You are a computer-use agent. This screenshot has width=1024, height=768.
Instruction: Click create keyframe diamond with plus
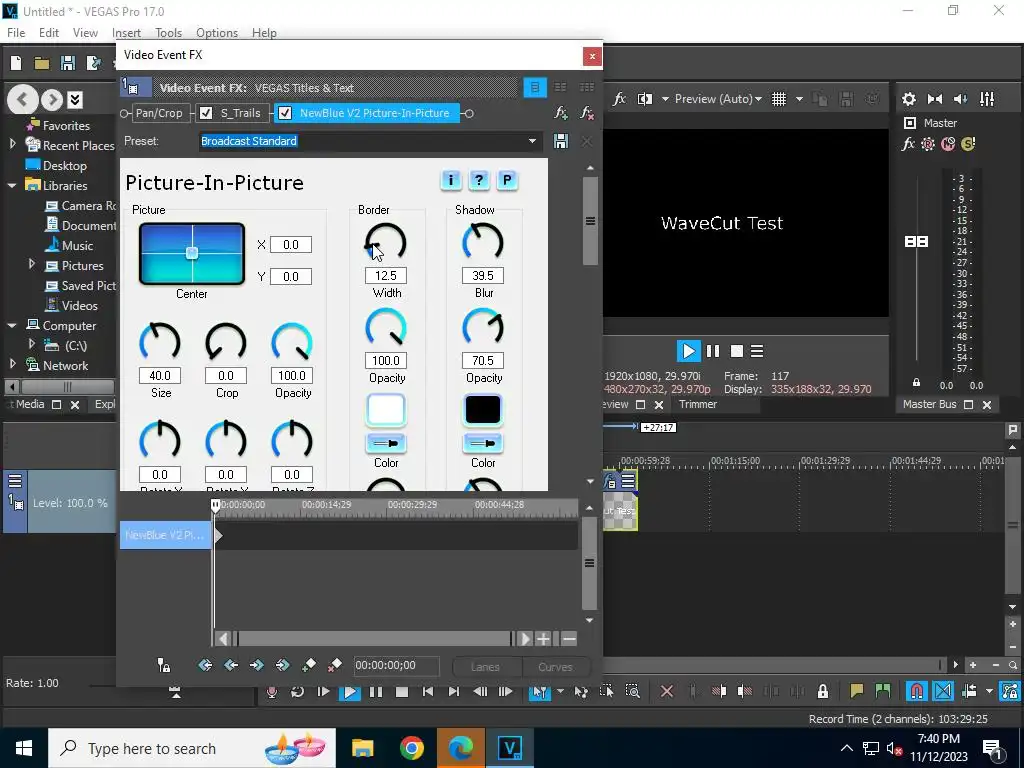[x=308, y=665]
